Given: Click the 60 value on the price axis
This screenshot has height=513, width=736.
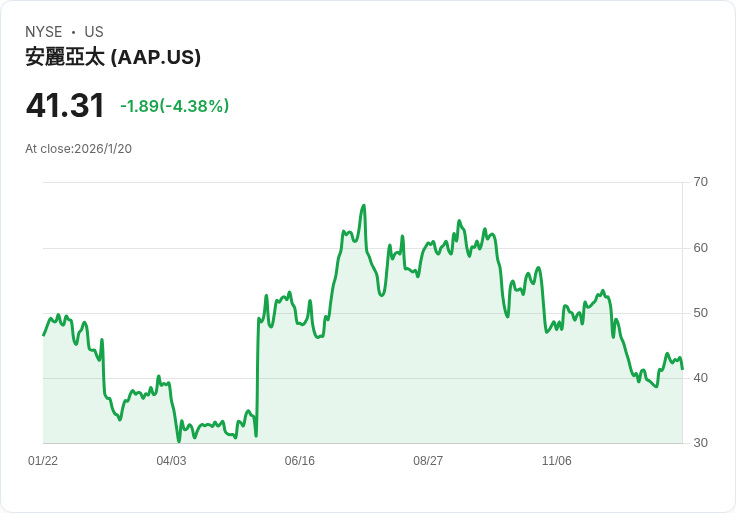Looking at the screenshot, I should click(701, 248).
